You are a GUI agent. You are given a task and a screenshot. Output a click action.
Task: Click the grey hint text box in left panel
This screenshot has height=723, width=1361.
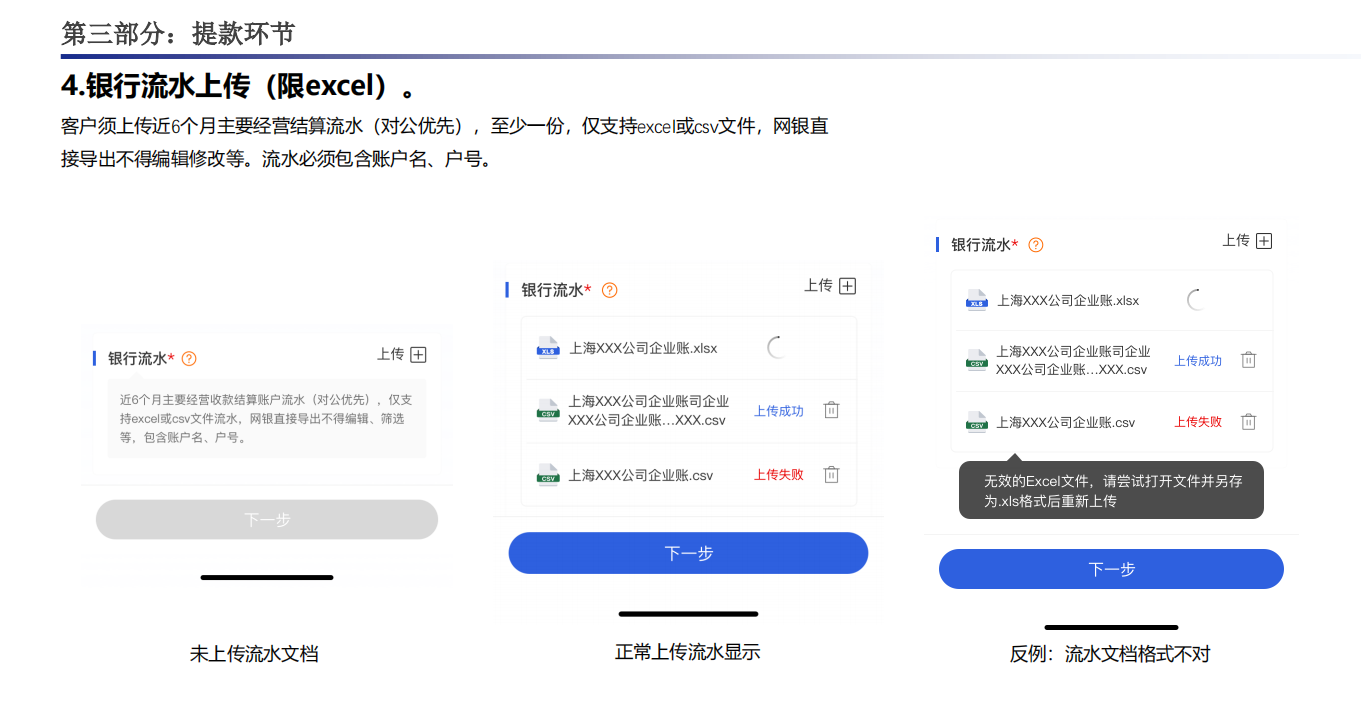266,418
